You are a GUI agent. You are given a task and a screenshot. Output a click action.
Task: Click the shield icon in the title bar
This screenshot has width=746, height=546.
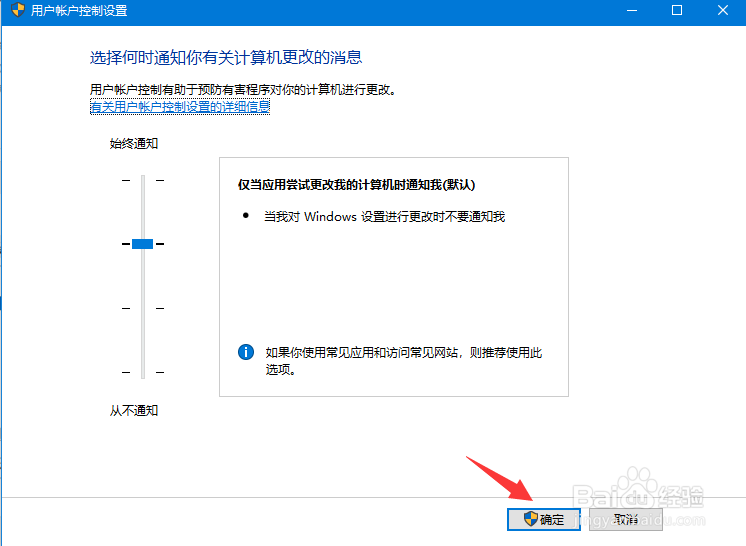pyautogui.click(x=18, y=10)
